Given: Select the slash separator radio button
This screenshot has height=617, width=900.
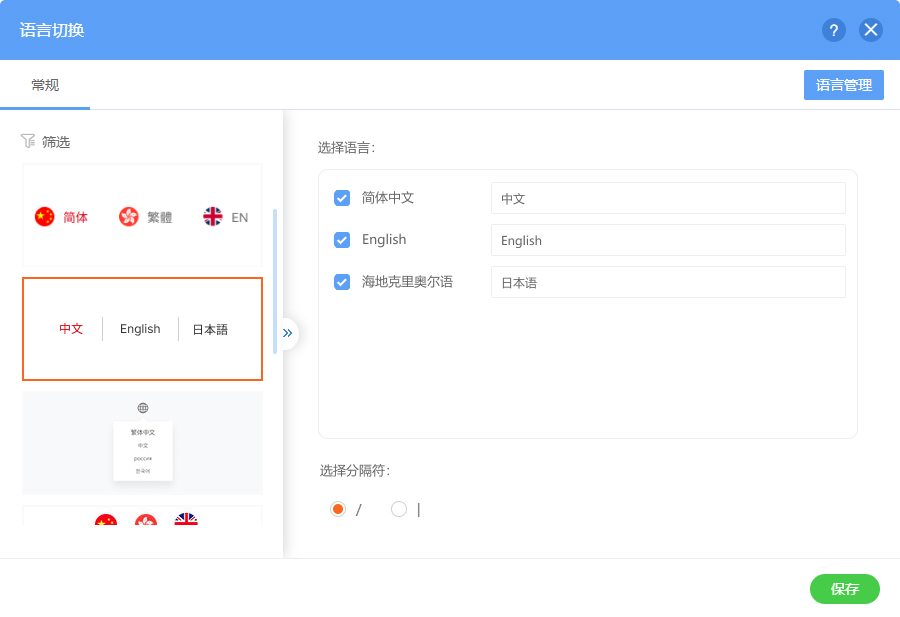Looking at the screenshot, I should pos(338,509).
